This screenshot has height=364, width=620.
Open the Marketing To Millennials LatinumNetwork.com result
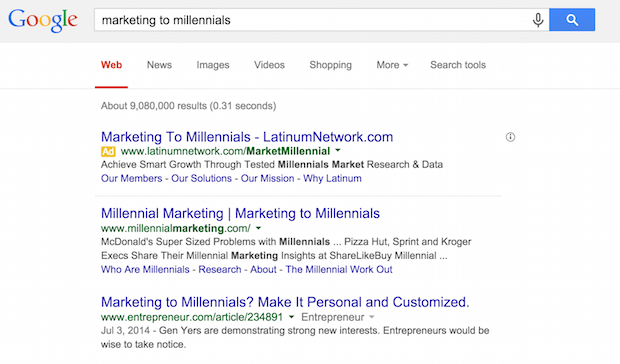click(247, 137)
